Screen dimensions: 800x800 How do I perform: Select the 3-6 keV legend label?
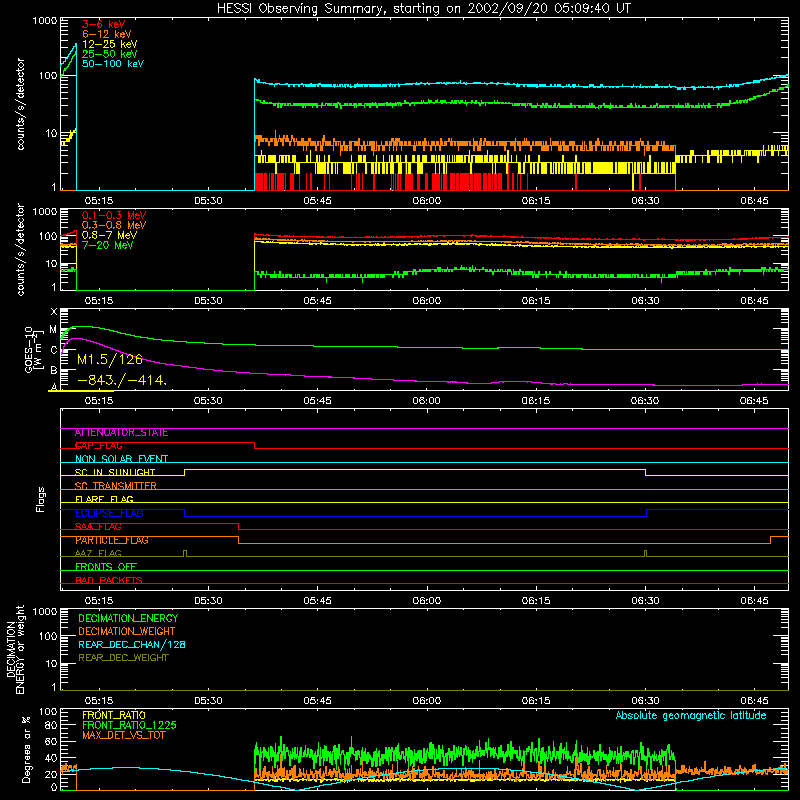[104, 24]
